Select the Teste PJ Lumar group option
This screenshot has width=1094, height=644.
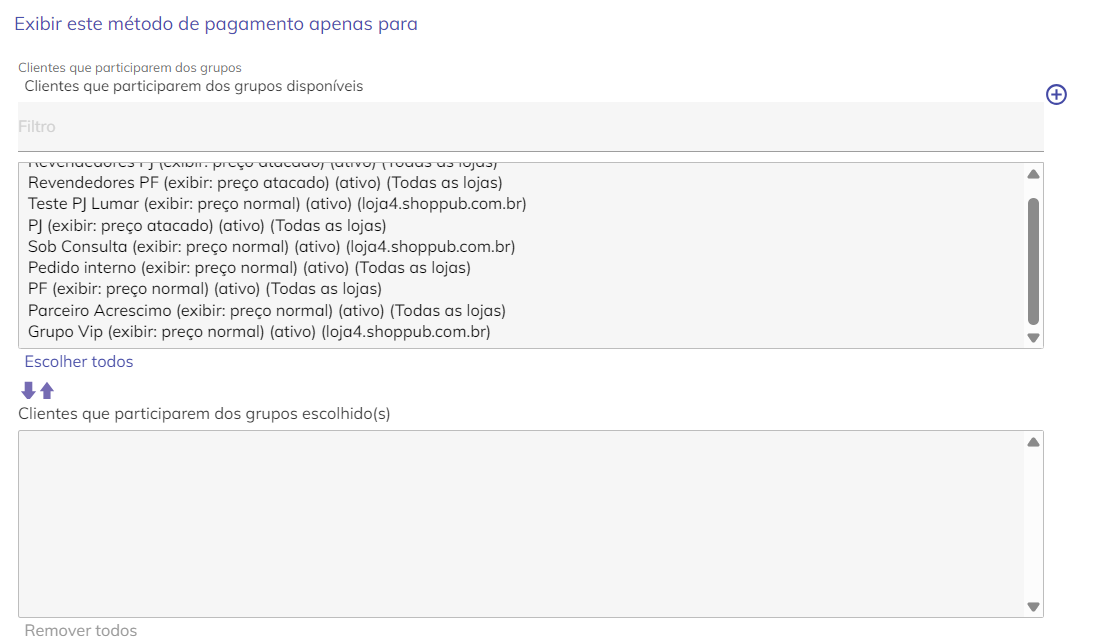point(277,204)
